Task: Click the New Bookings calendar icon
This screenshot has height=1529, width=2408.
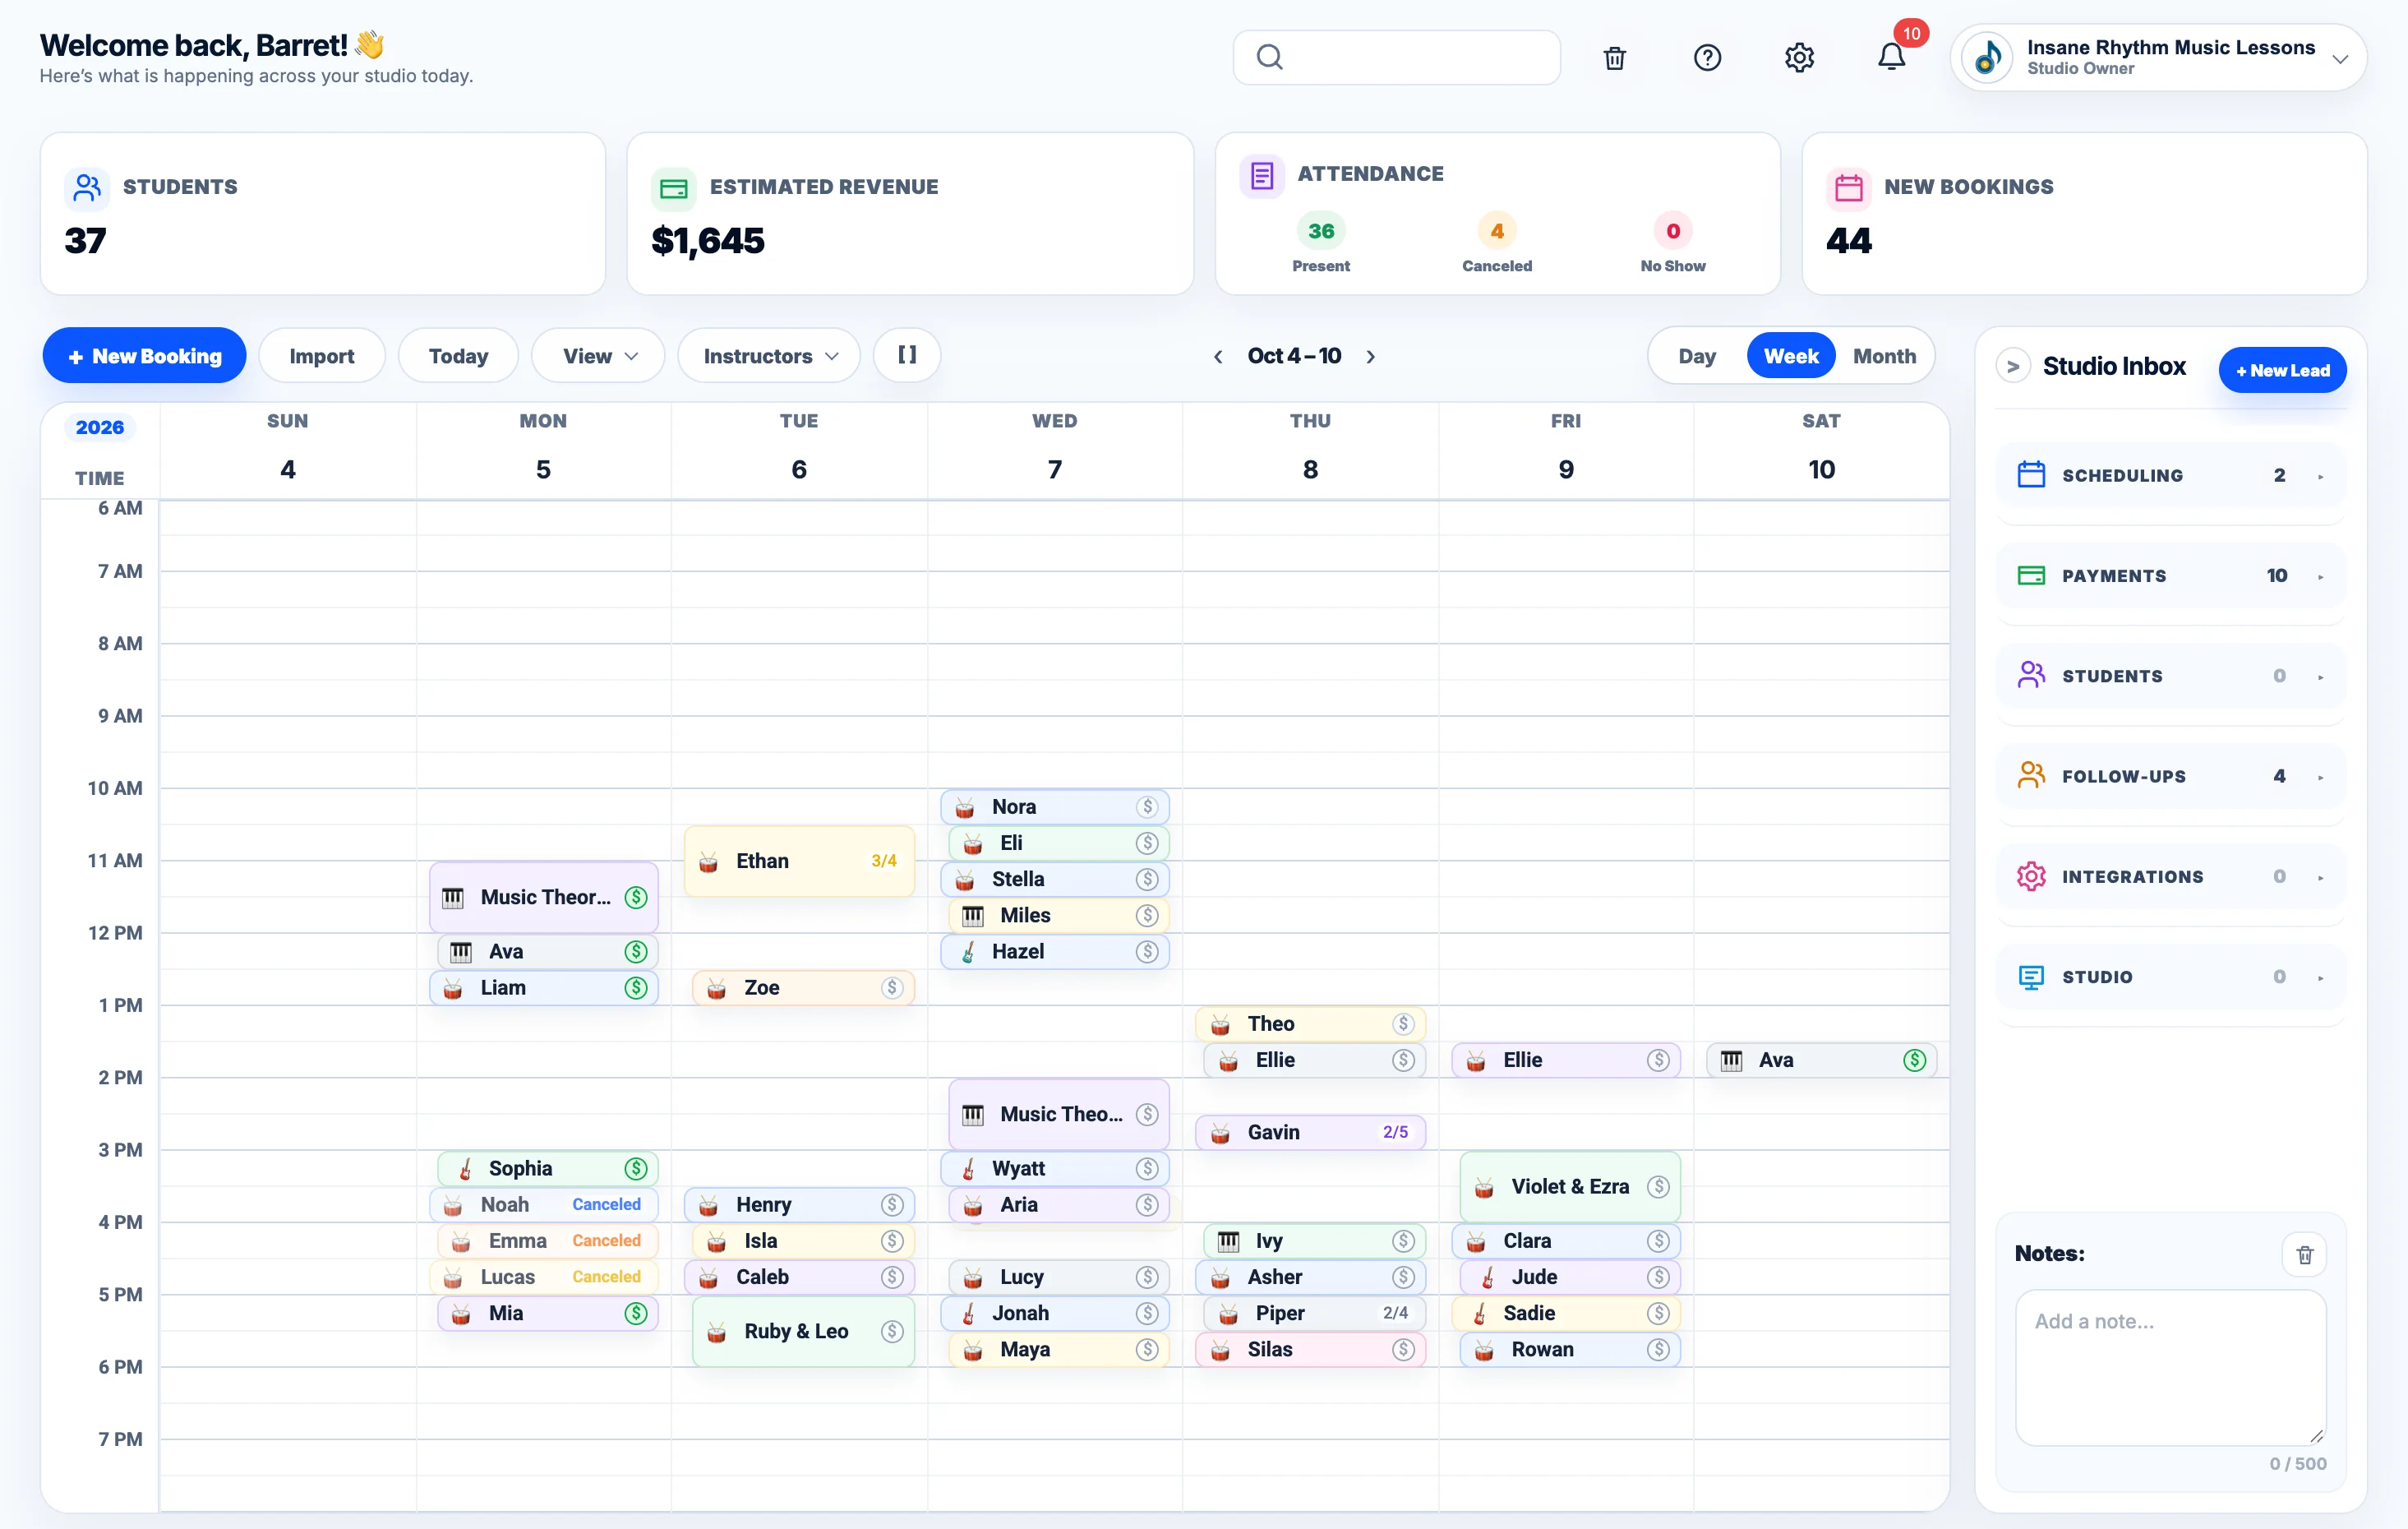Action: click(1848, 187)
